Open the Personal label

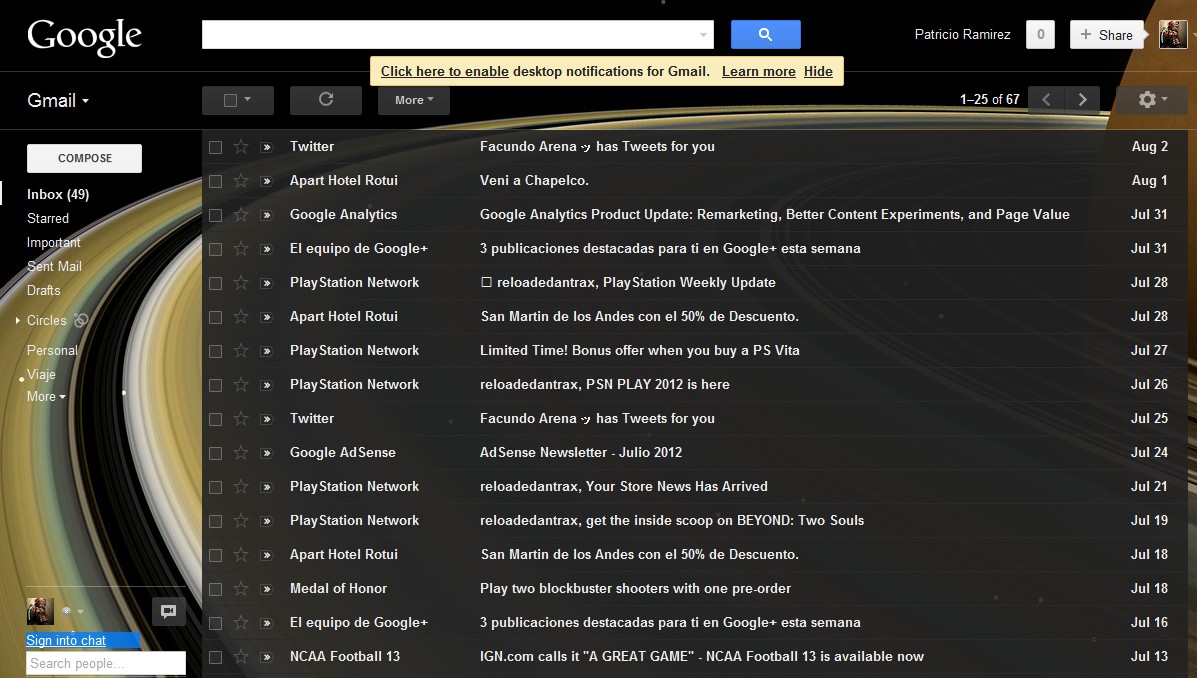tap(52, 350)
